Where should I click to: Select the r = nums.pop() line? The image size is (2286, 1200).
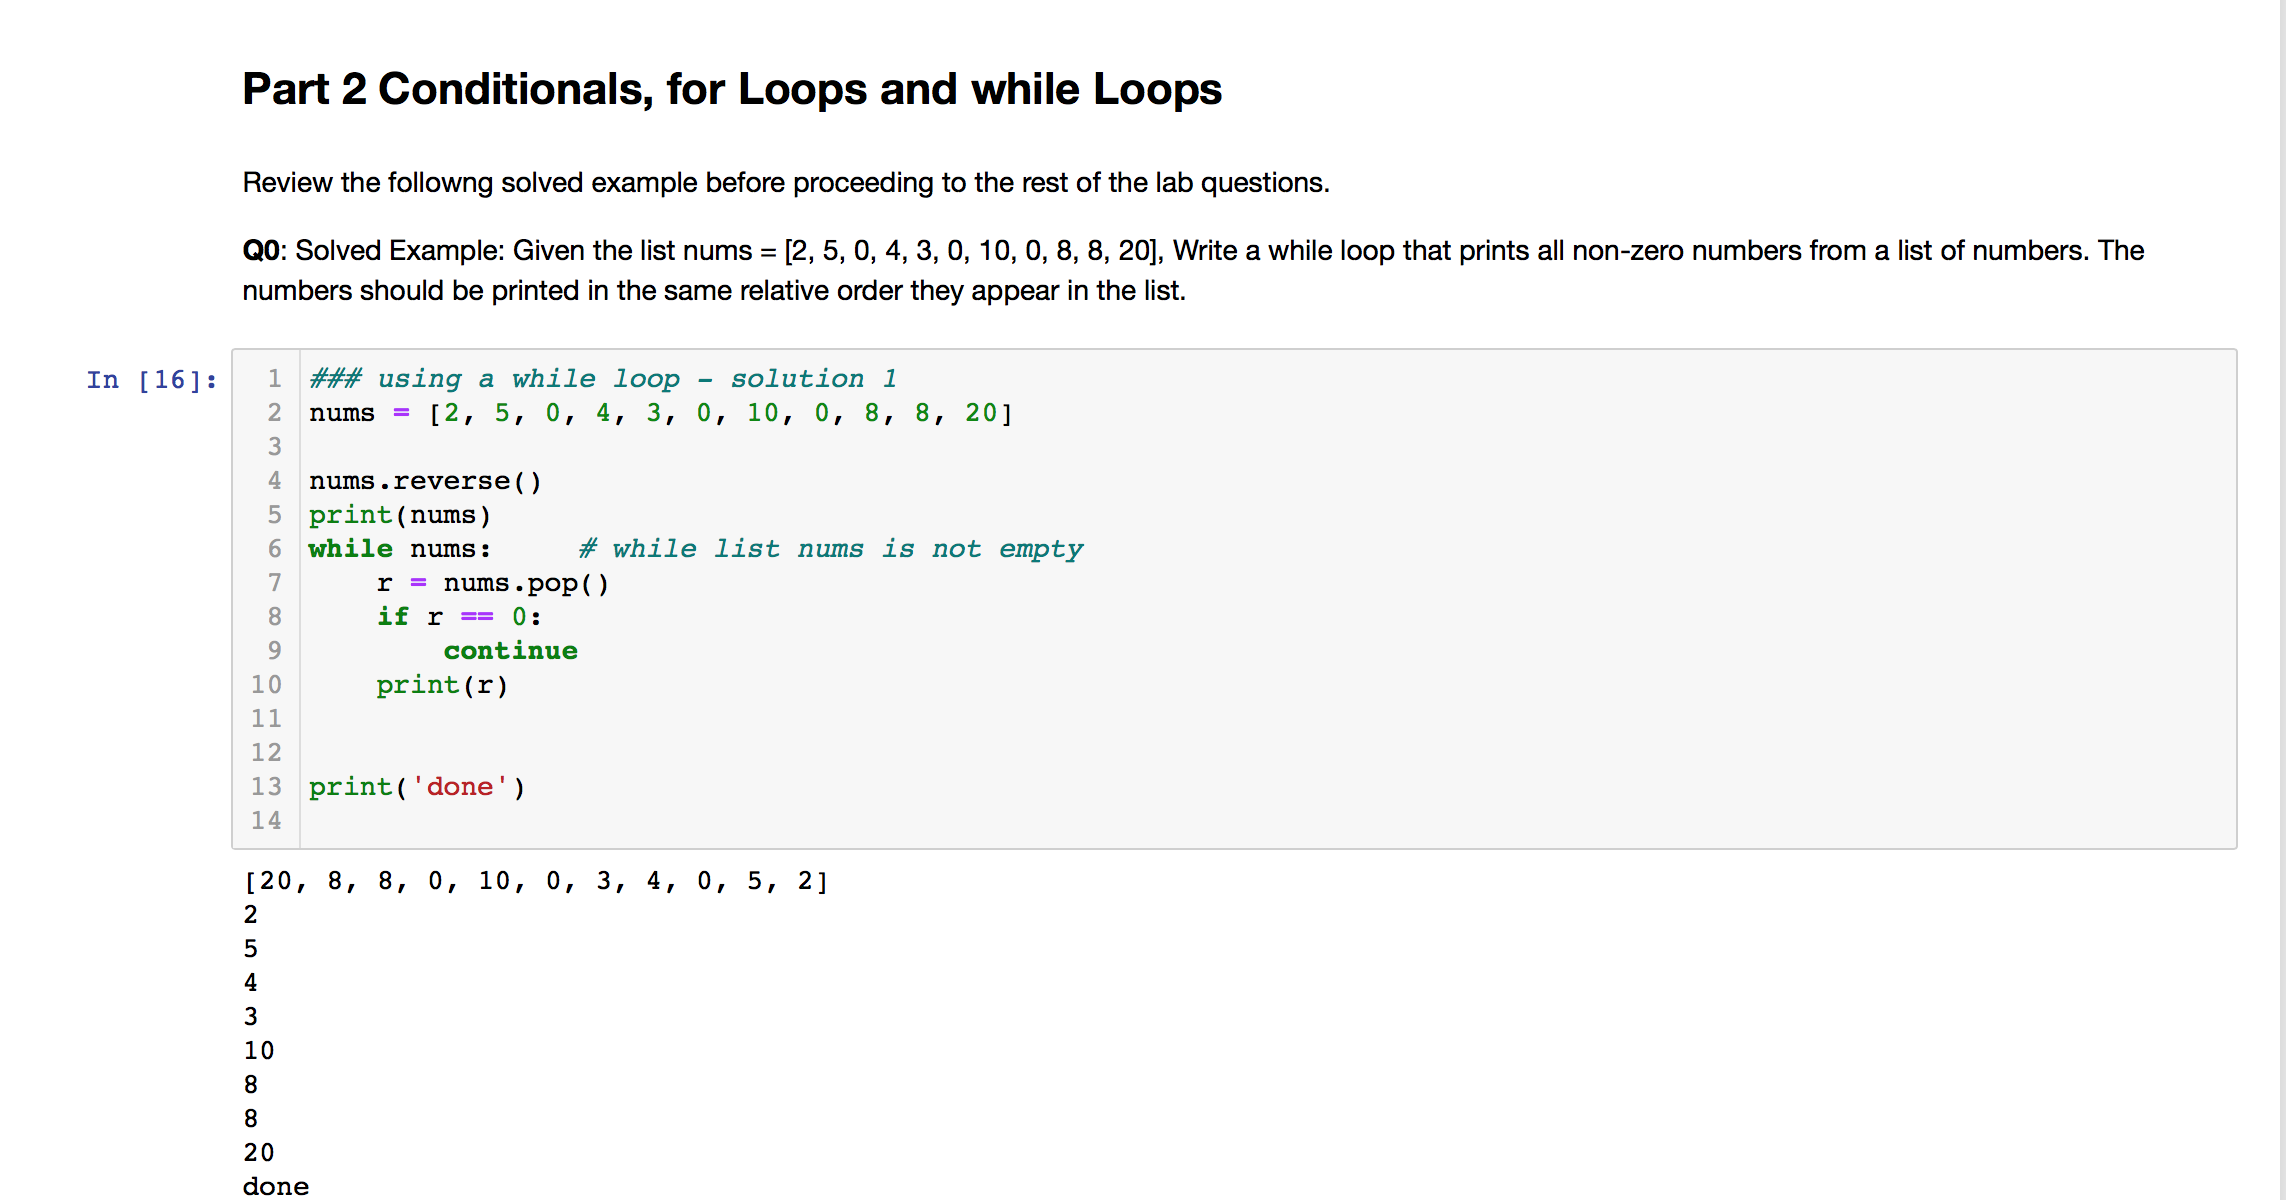tap(492, 583)
